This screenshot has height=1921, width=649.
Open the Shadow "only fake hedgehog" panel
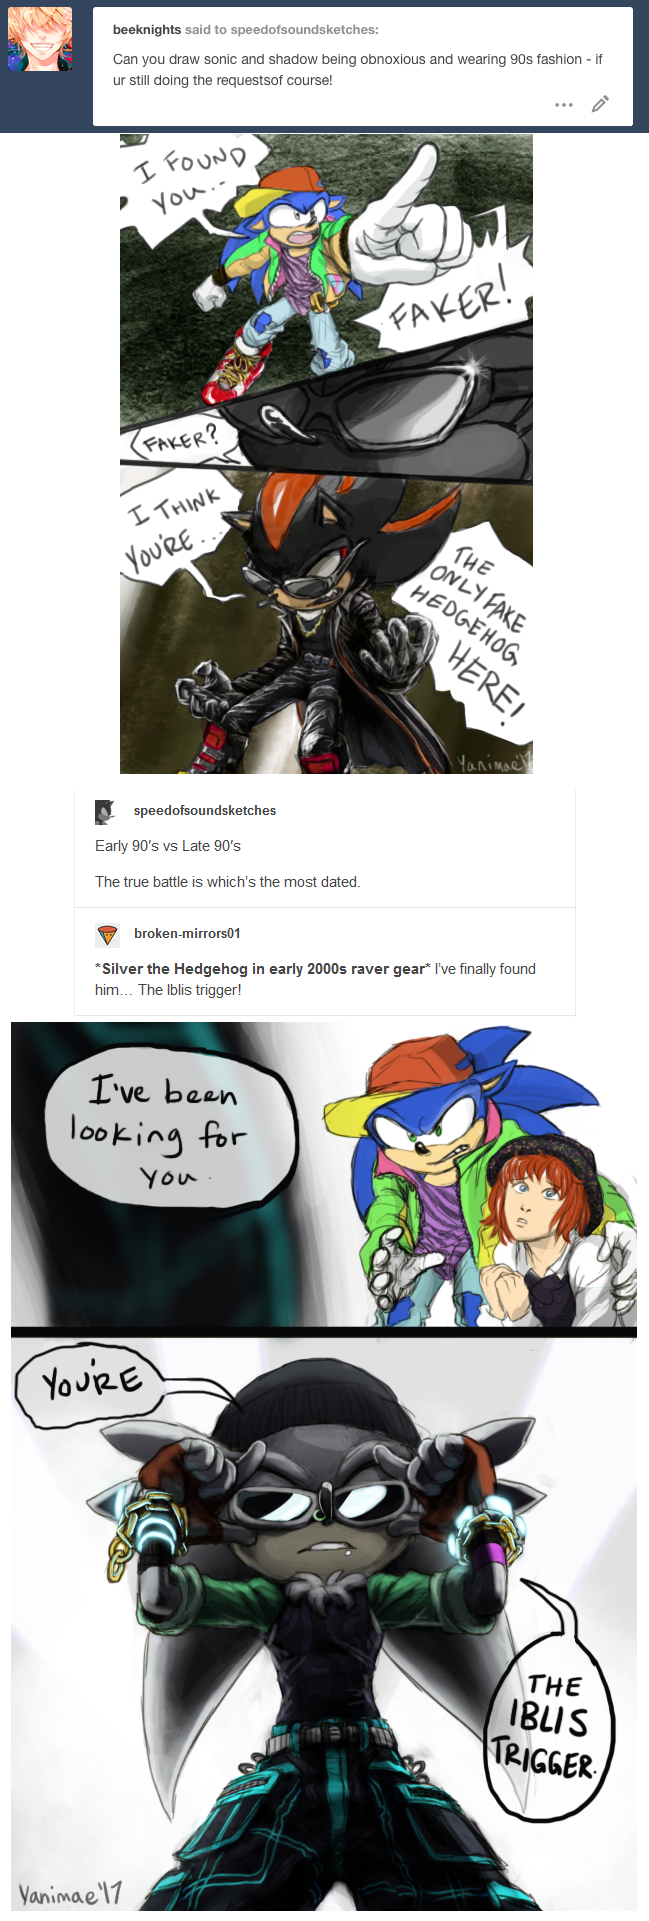click(x=326, y=620)
